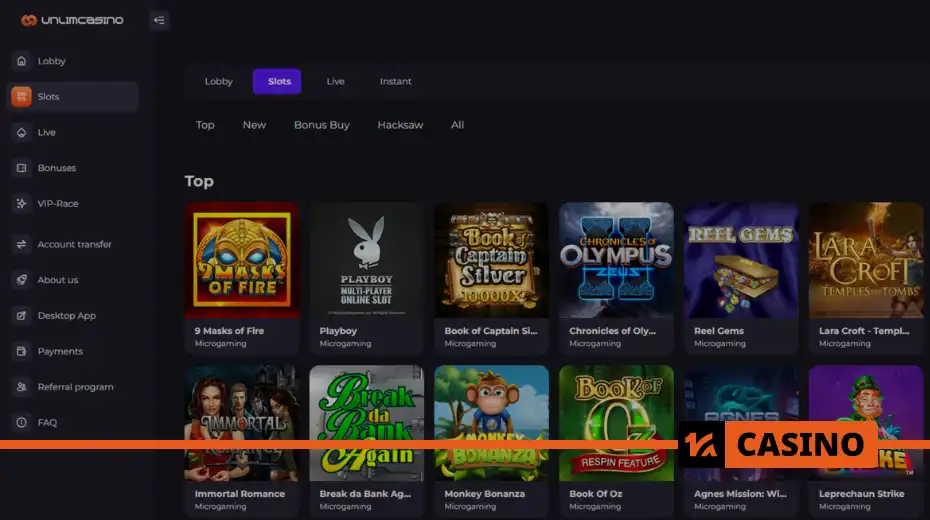930x520 pixels.
Task: Select the highlighted Slots tab
Action: click(x=277, y=81)
